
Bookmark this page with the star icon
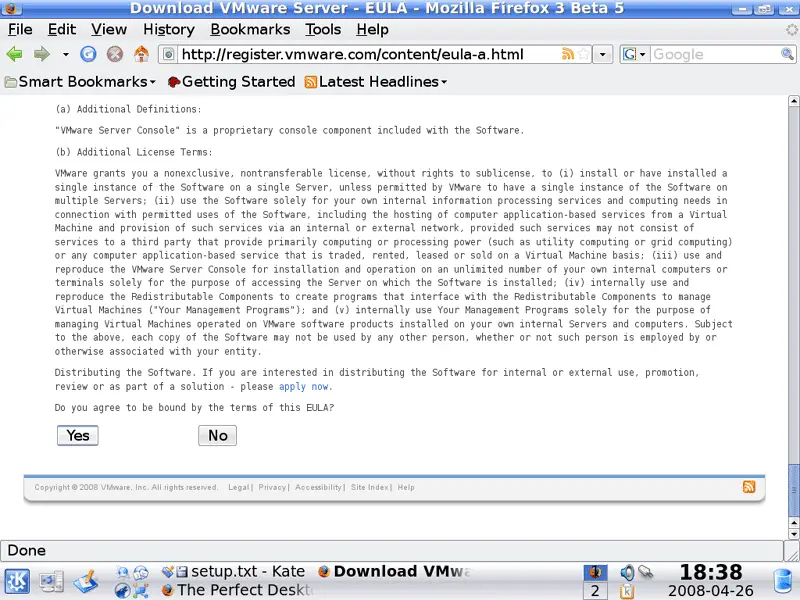584,54
